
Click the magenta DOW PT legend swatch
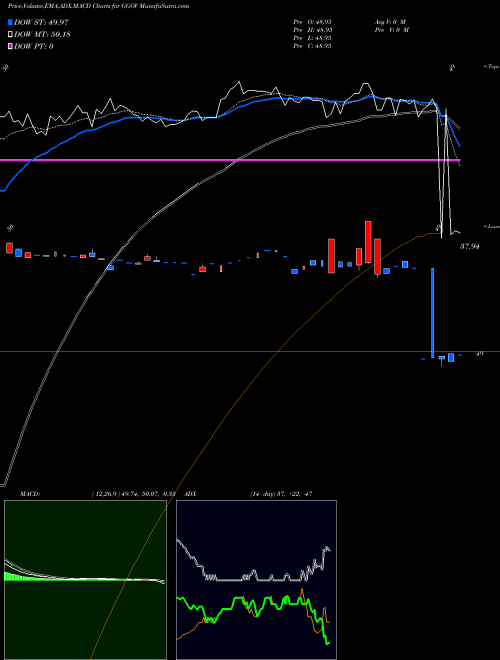coord(11,46)
